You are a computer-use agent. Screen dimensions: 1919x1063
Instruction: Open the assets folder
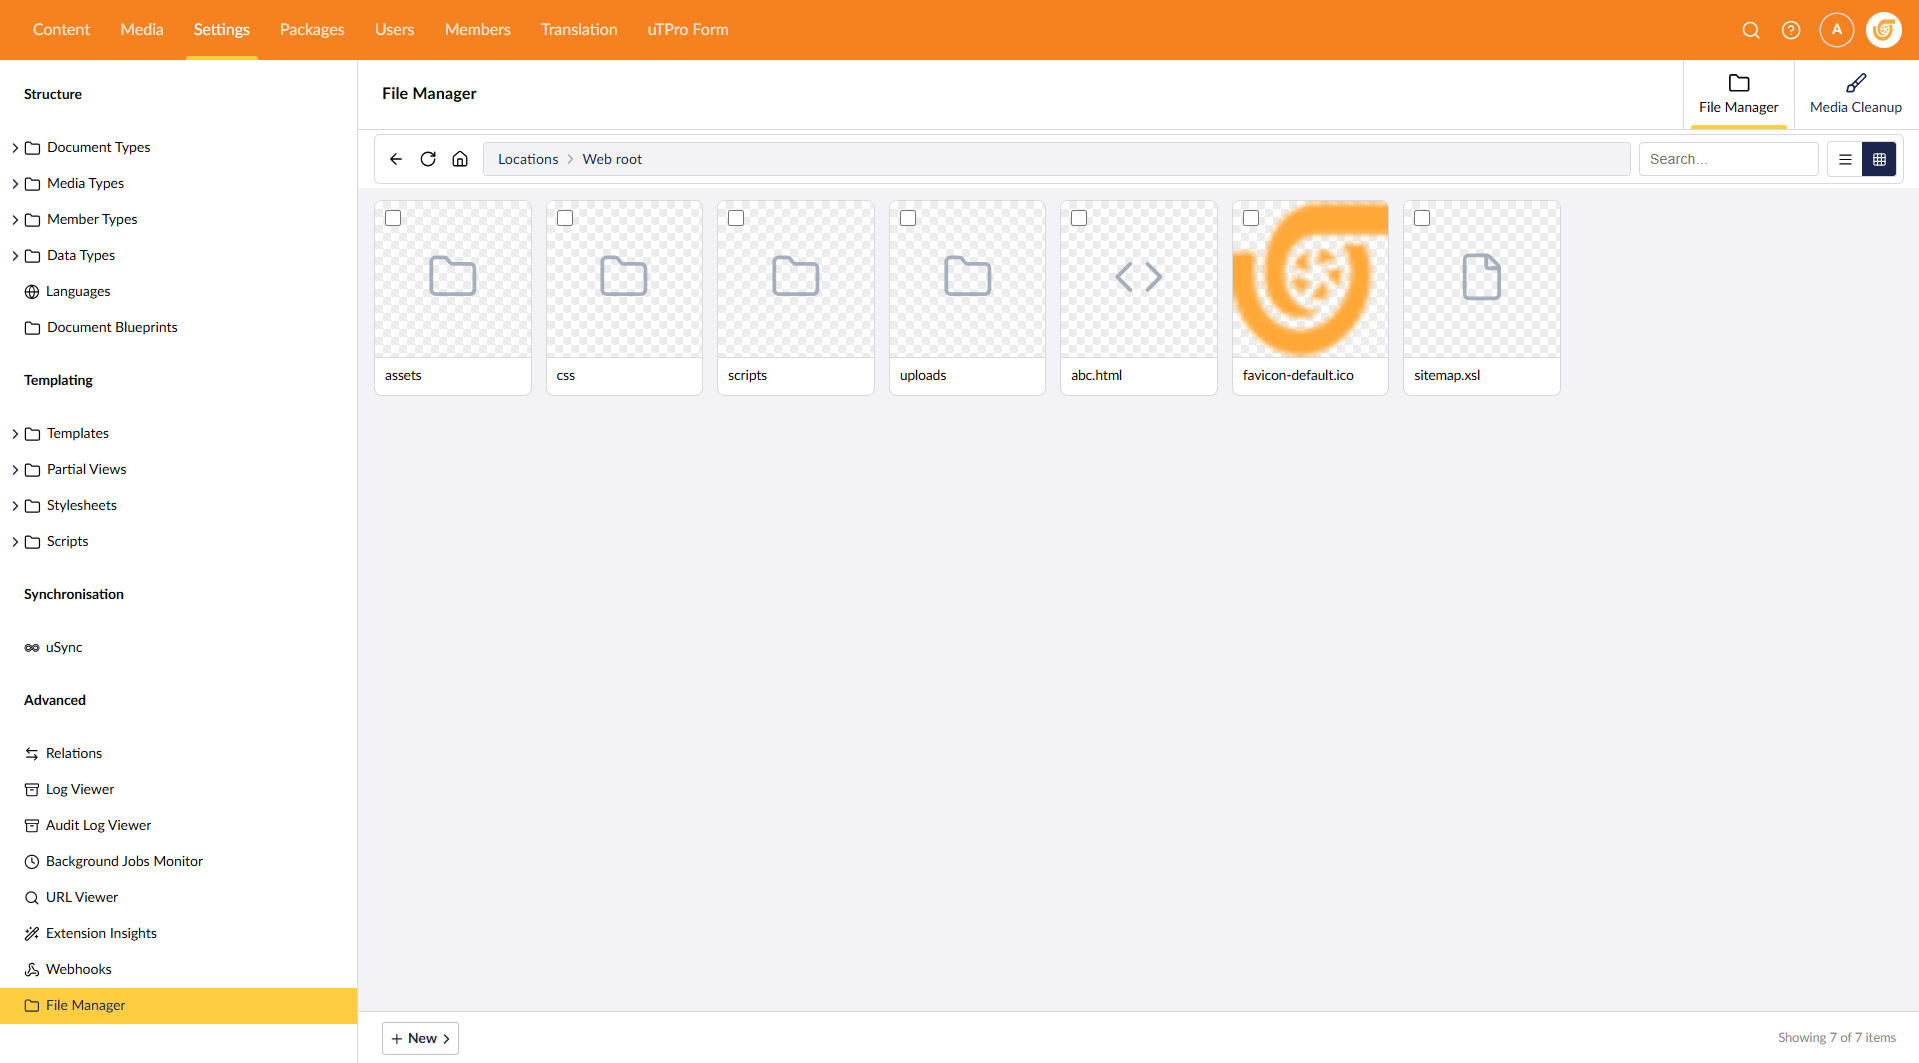pyautogui.click(x=453, y=298)
